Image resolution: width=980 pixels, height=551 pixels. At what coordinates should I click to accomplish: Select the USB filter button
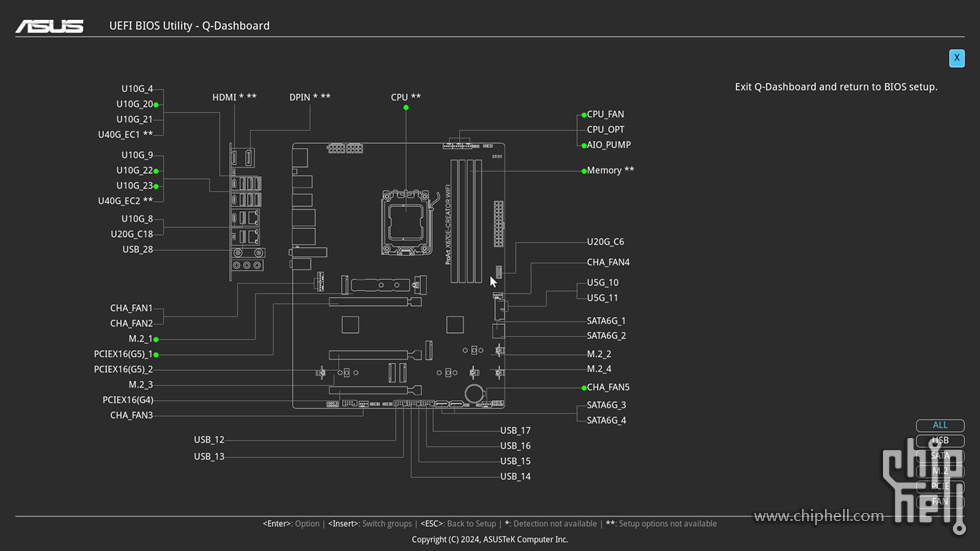(939, 440)
